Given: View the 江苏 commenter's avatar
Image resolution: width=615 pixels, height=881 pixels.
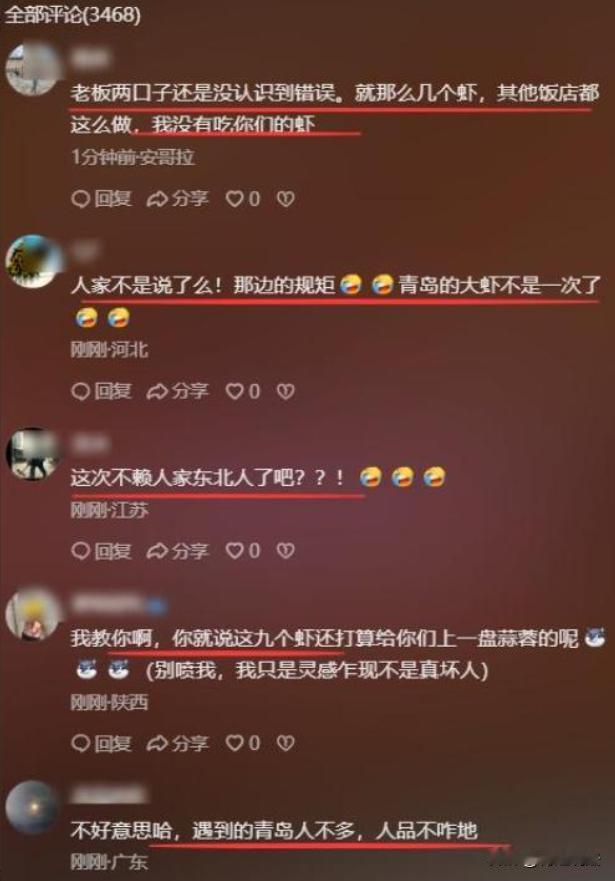Looking at the screenshot, I should pos(33,454).
